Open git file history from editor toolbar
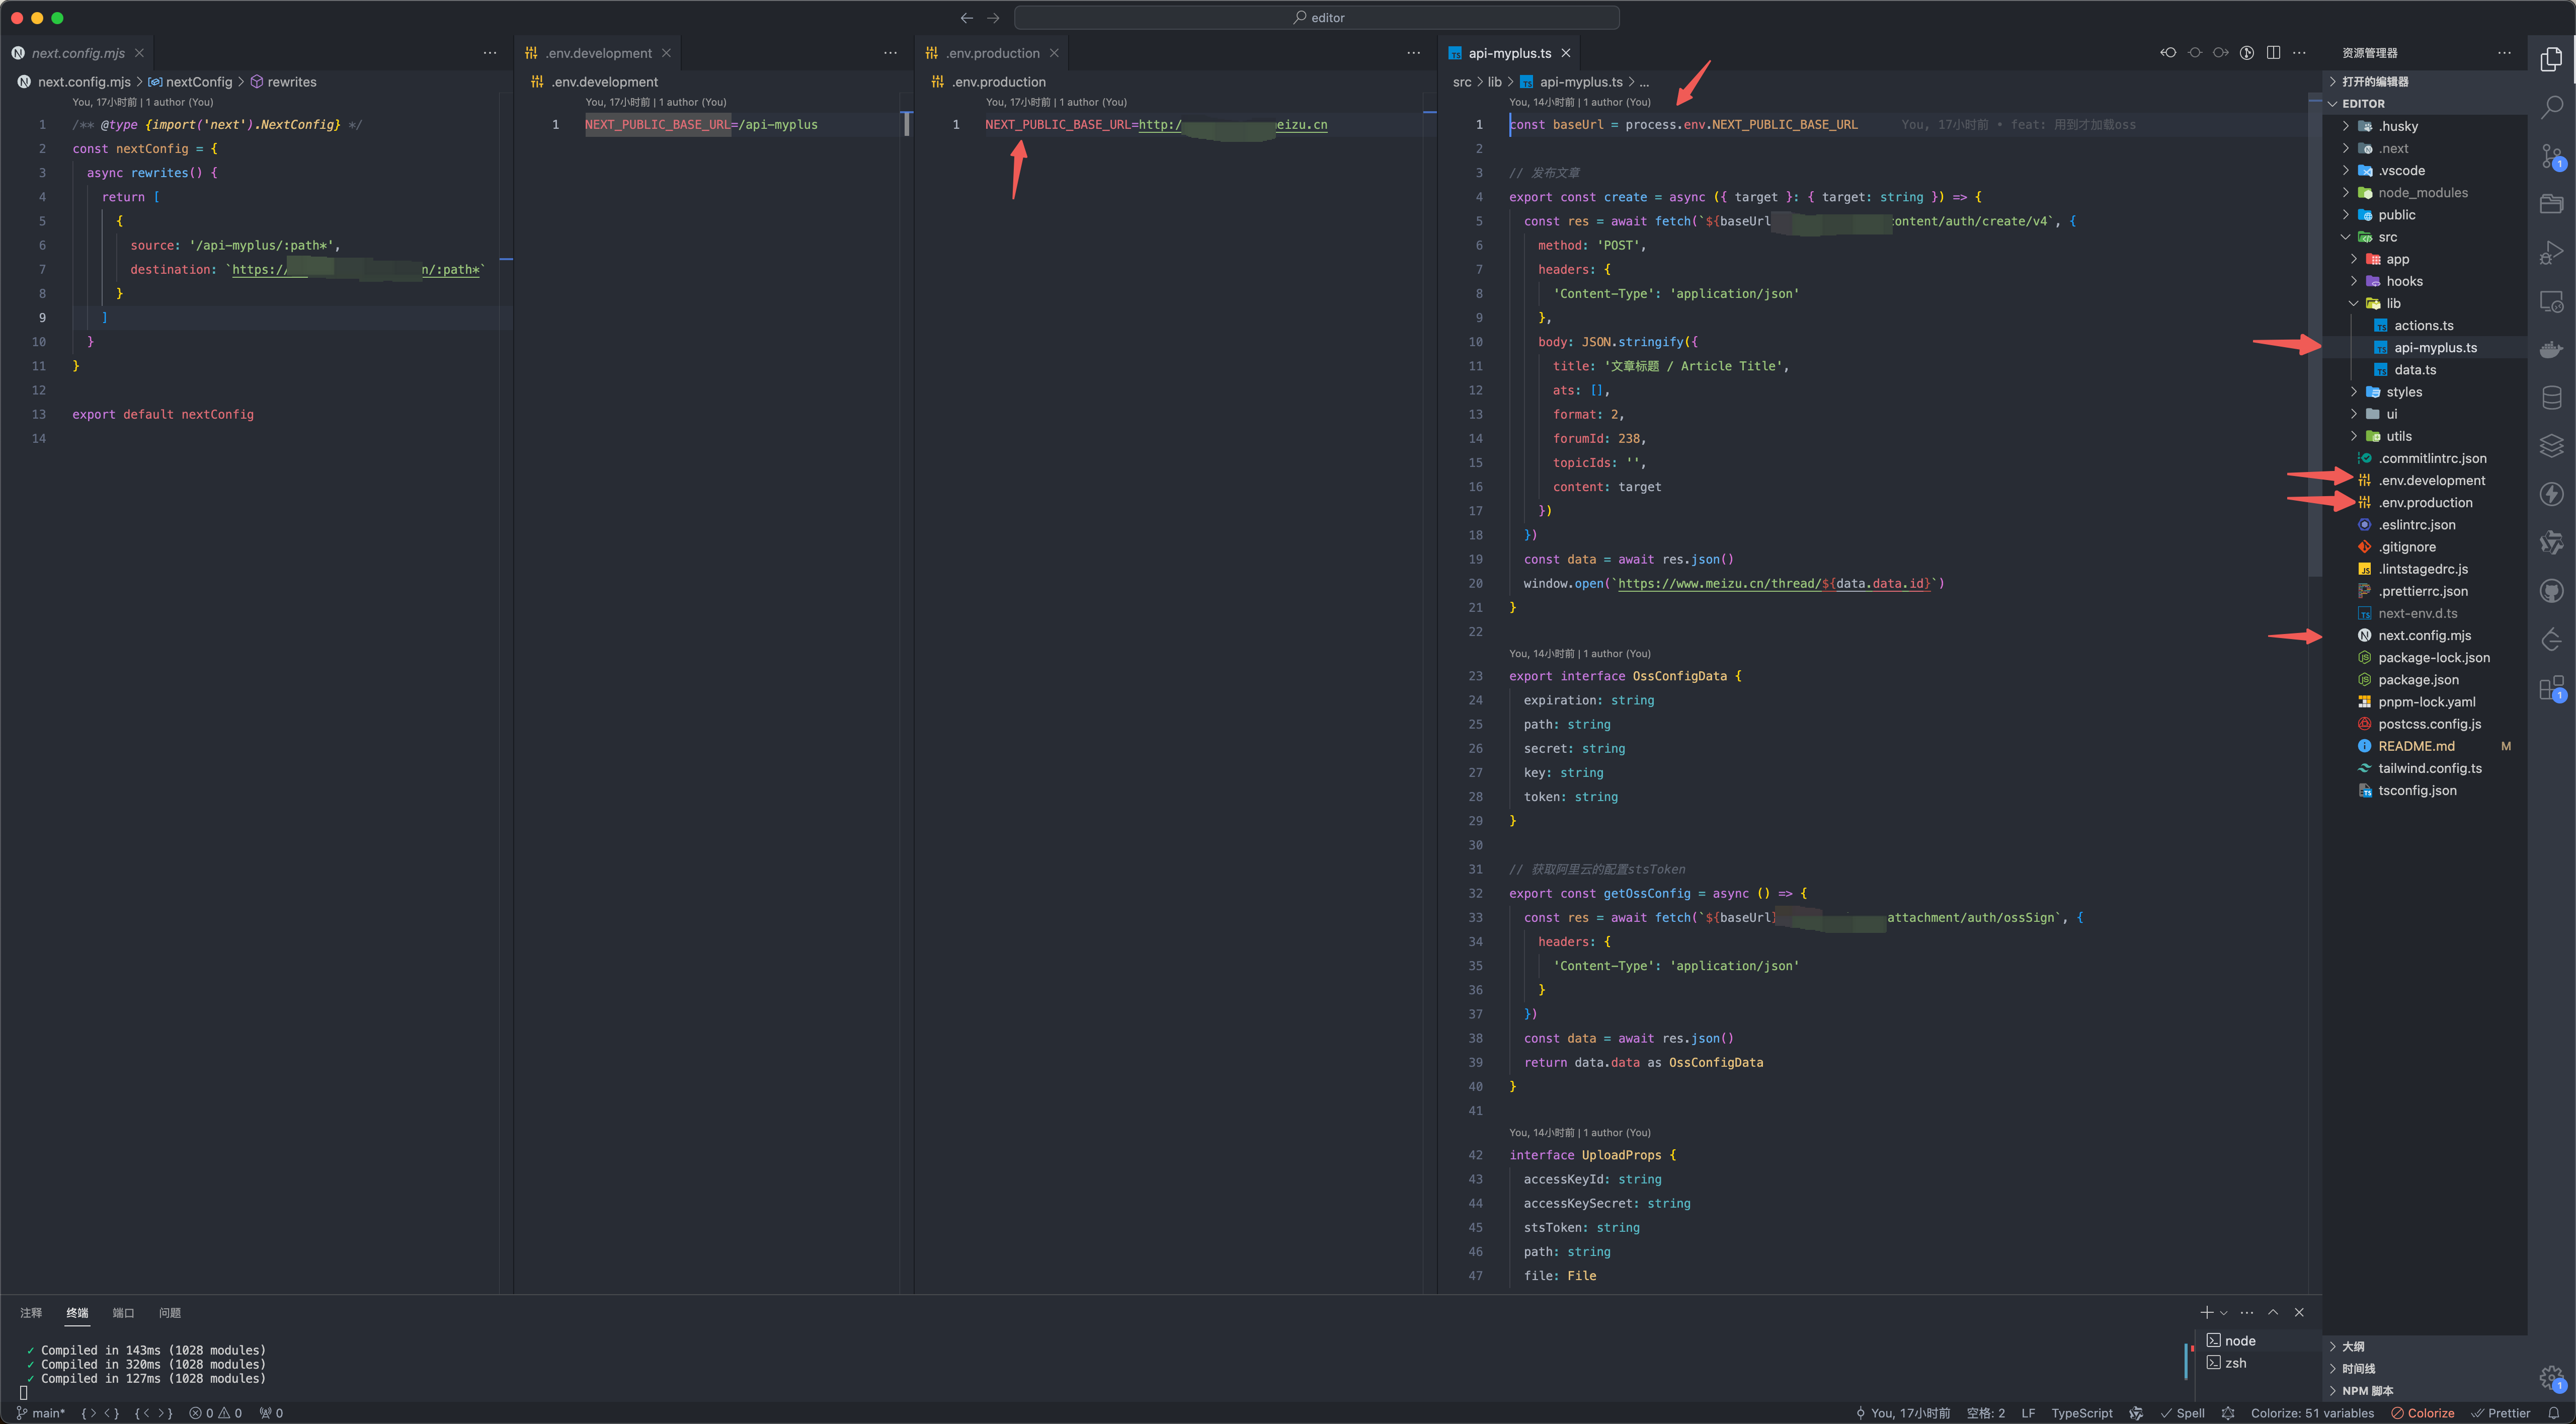This screenshot has height=1424, width=2576. pos(2247,53)
